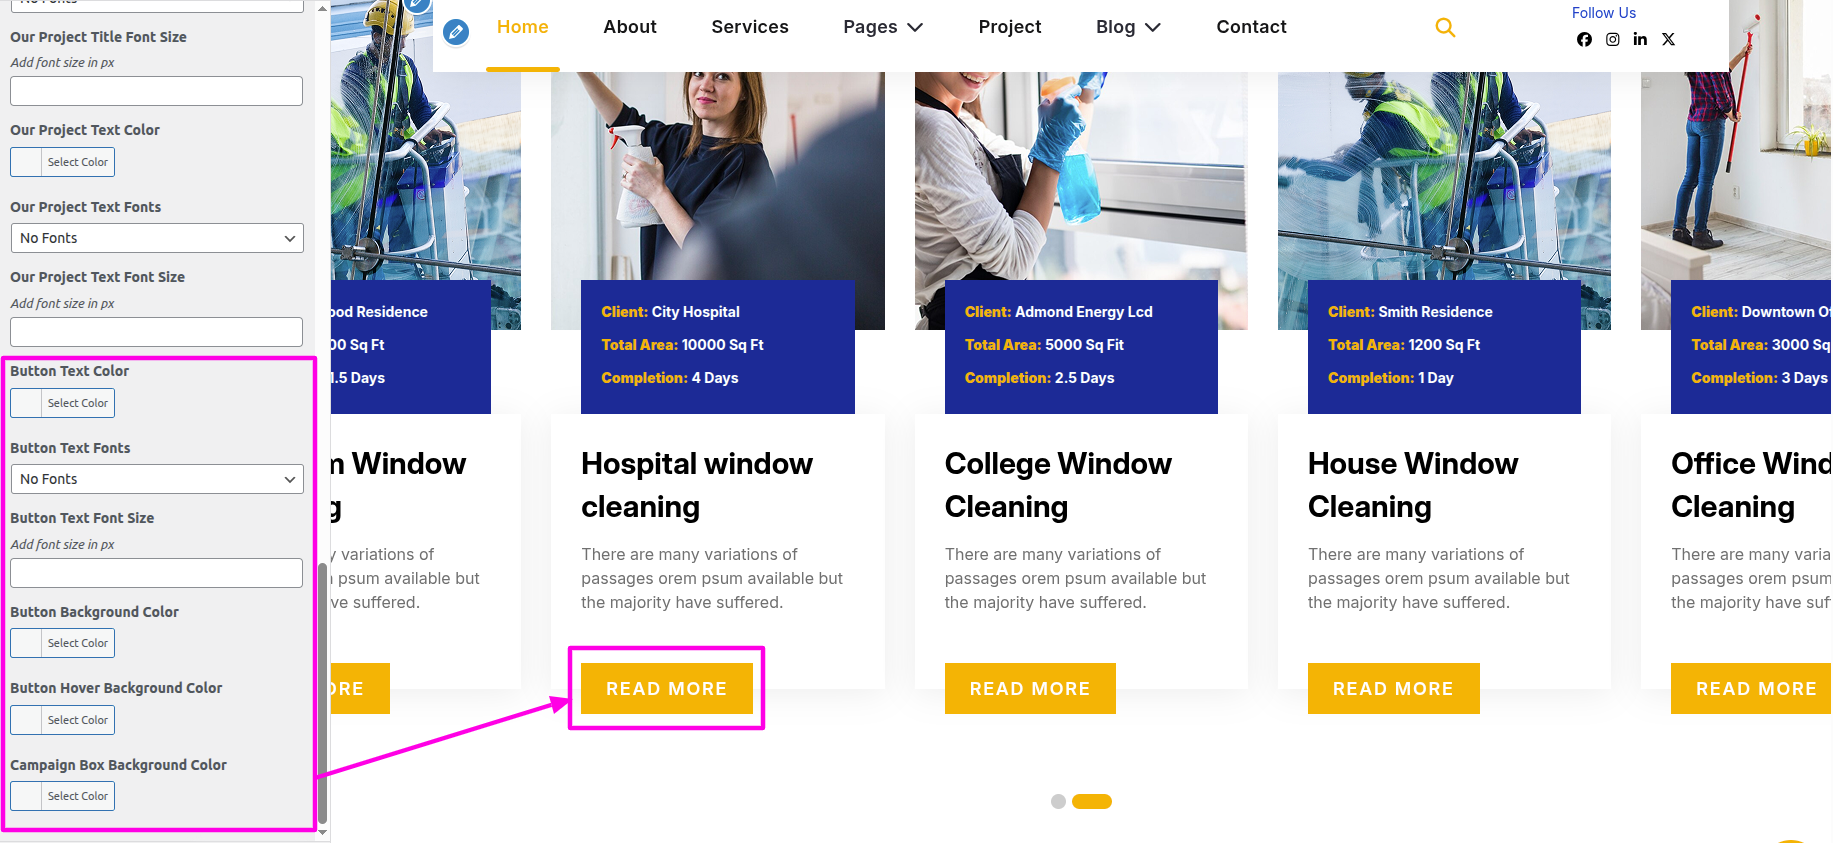Click the Our Project Title Font Size field

pos(157,91)
